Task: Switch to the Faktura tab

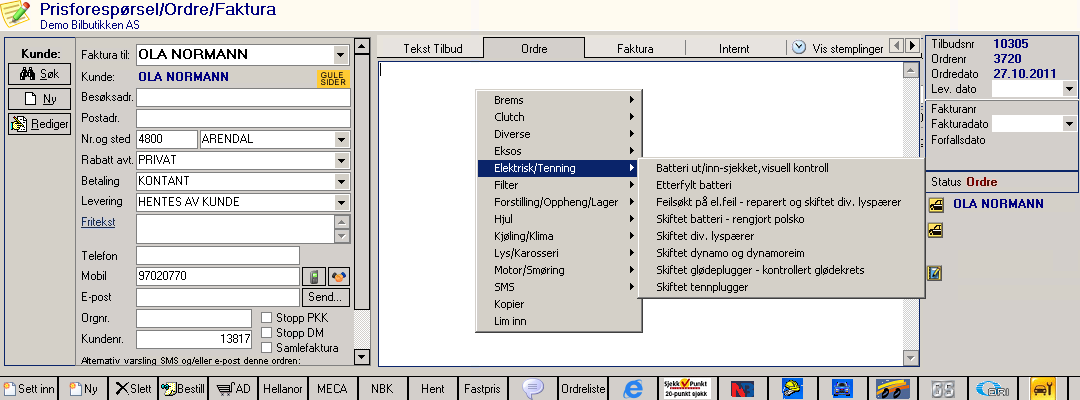Action: point(635,49)
